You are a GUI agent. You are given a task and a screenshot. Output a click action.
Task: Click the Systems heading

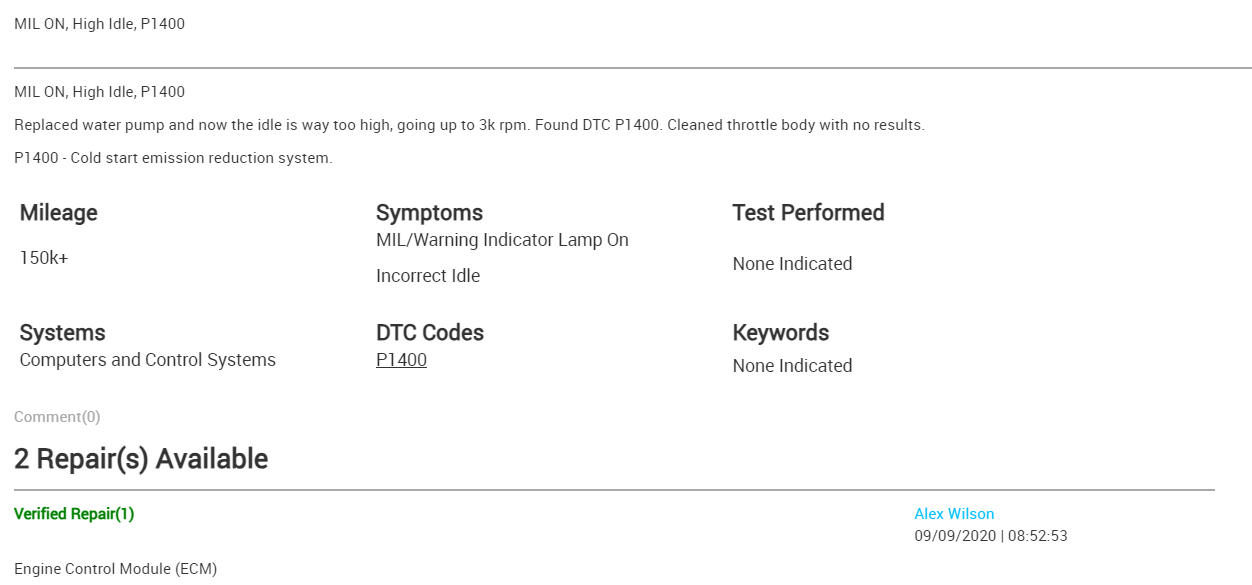pyautogui.click(x=62, y=333)
